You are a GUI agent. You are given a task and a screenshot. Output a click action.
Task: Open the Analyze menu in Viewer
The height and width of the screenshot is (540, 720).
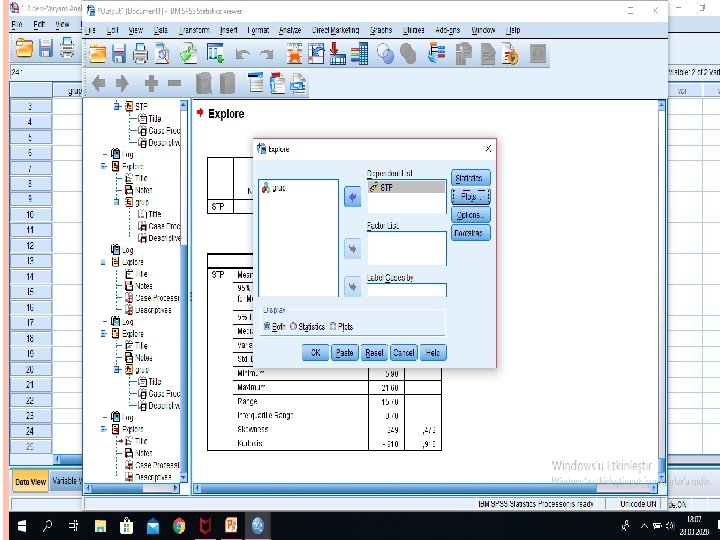point(290,30)
